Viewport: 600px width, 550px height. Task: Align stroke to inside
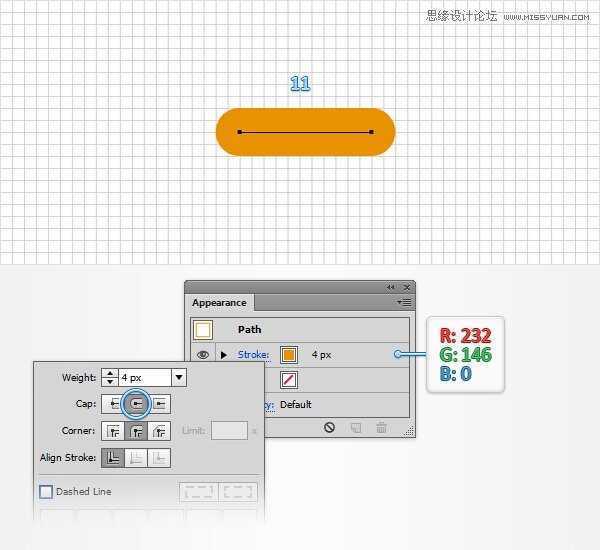[136, 458]
